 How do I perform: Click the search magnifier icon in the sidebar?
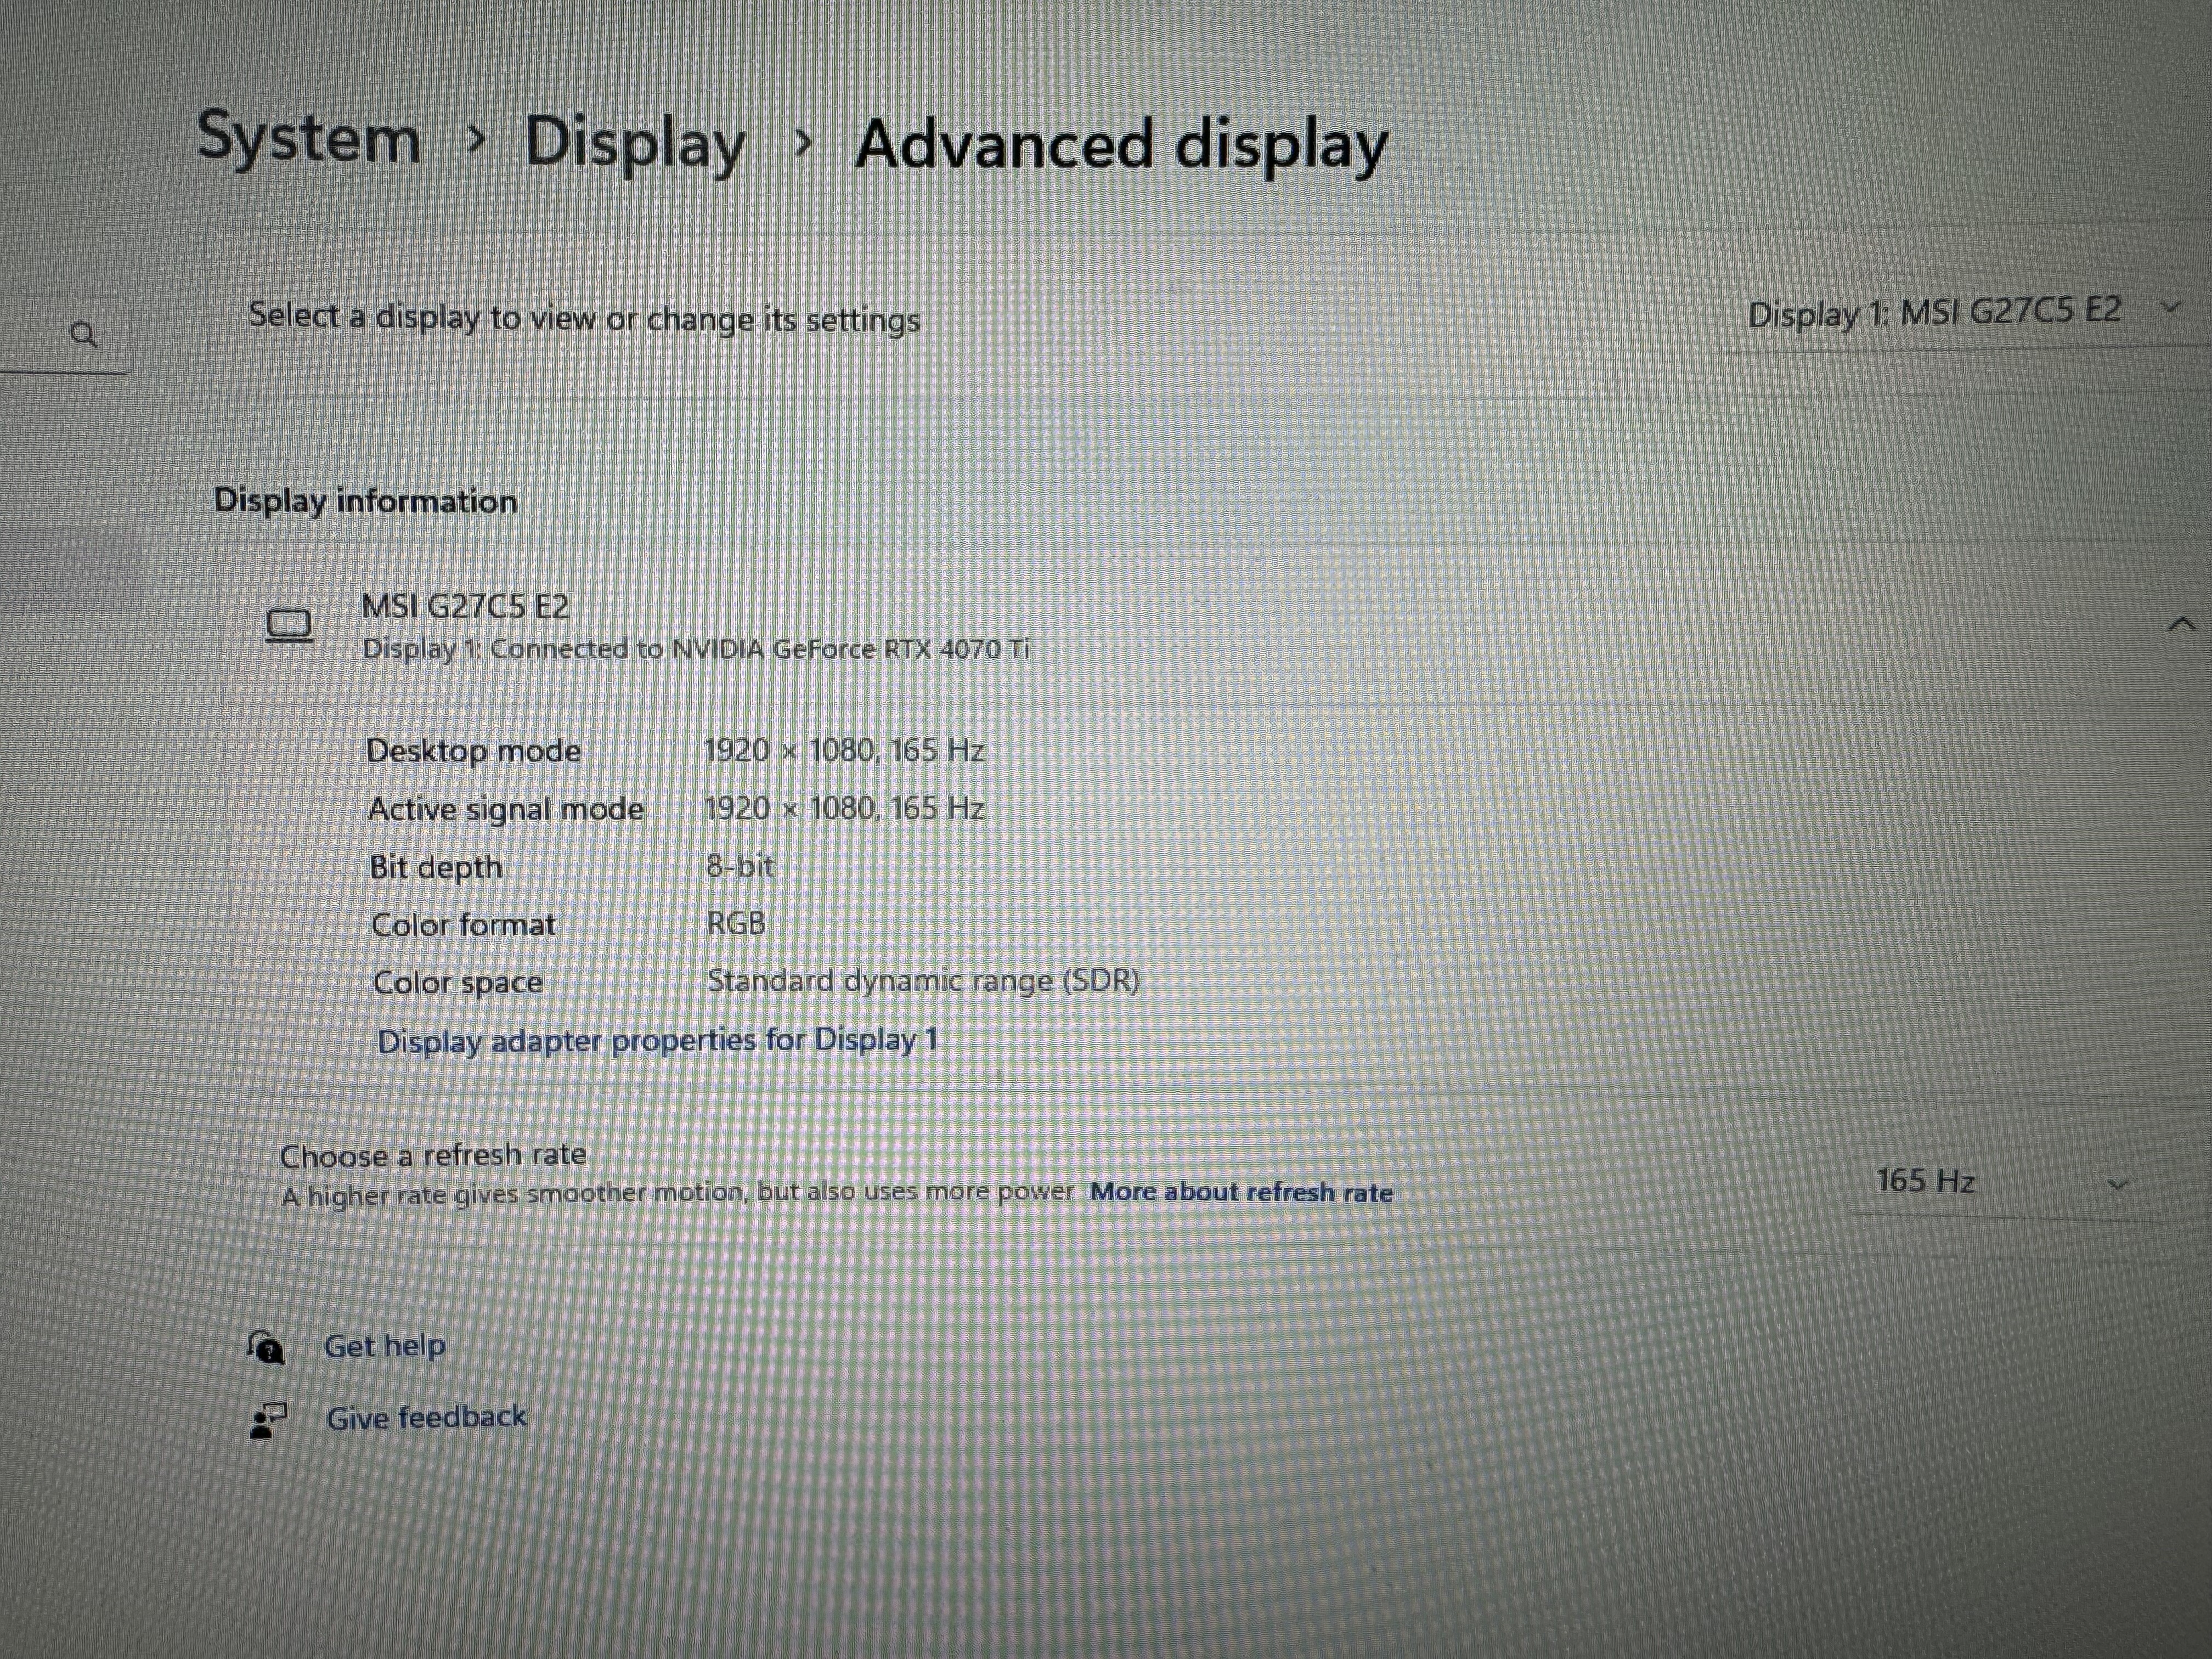85,334
